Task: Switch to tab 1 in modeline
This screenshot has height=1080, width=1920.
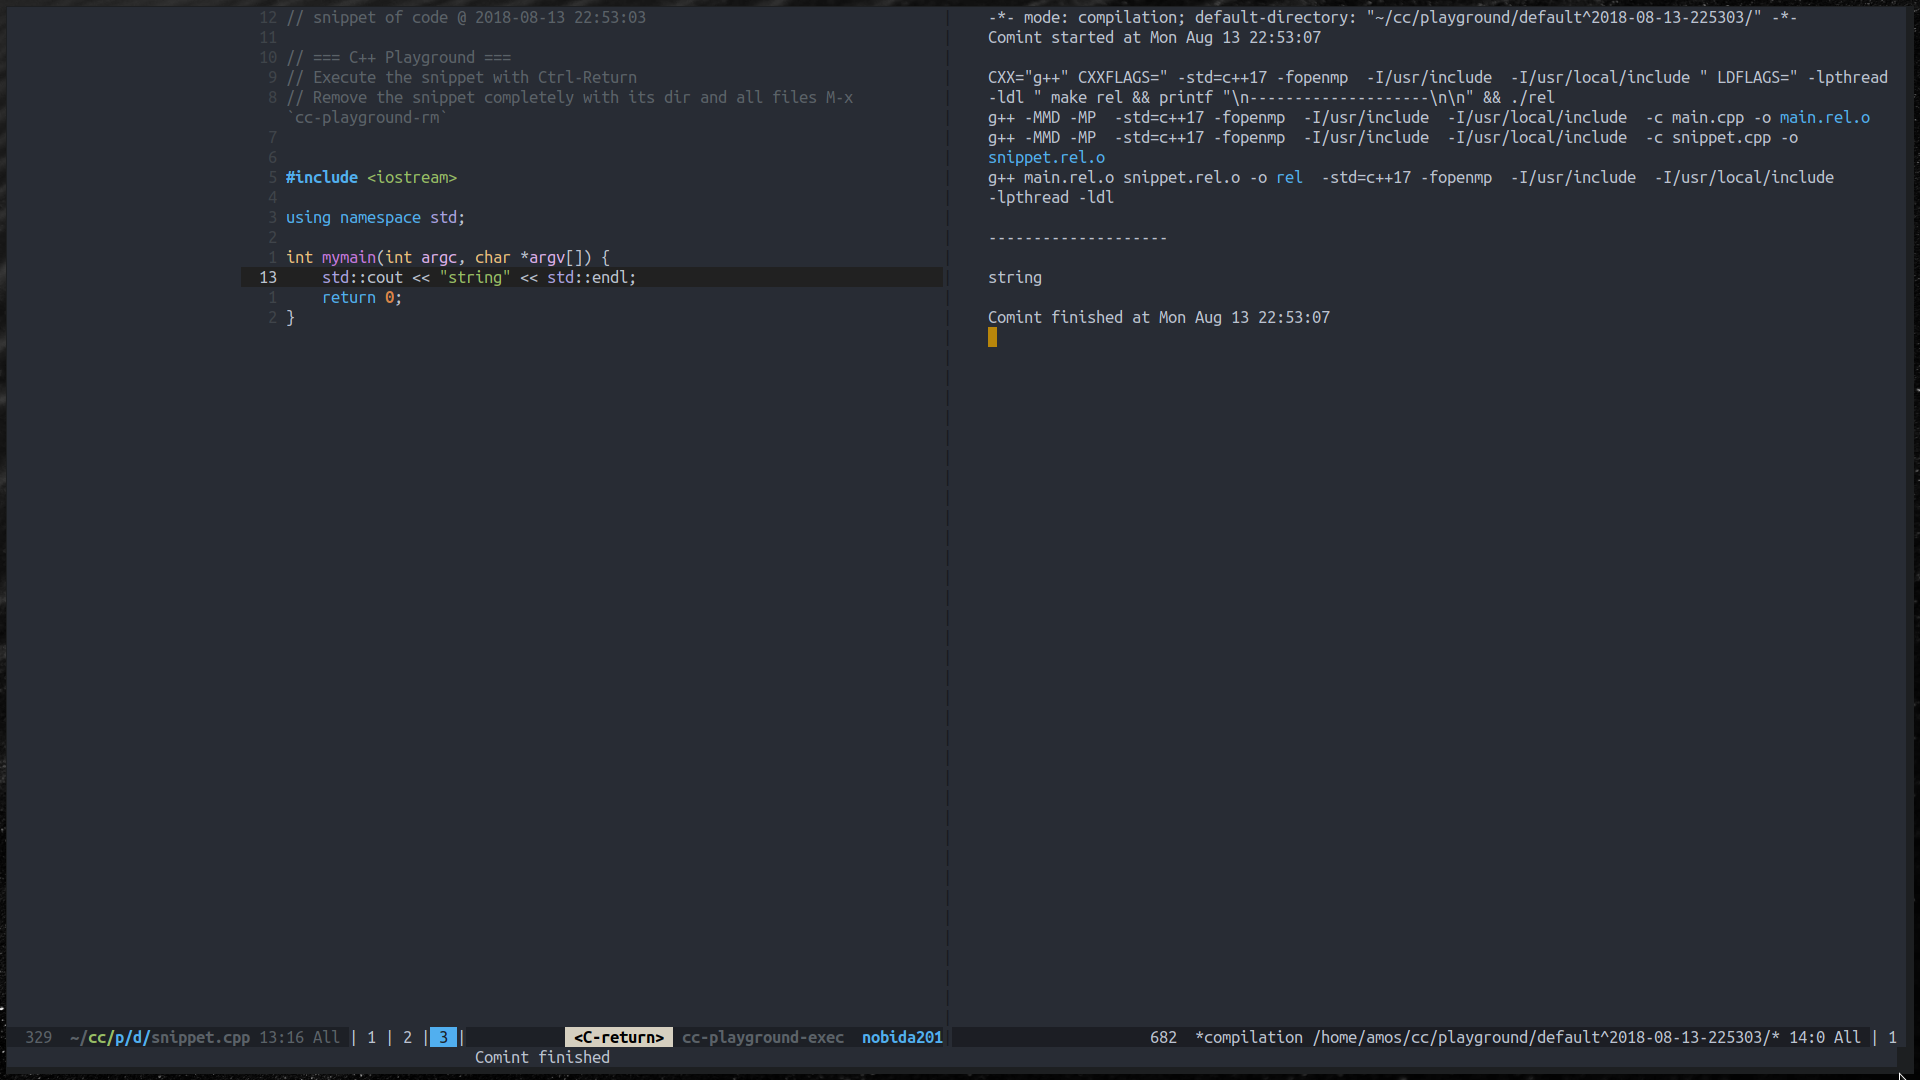Action: [x=371, y=1037]
